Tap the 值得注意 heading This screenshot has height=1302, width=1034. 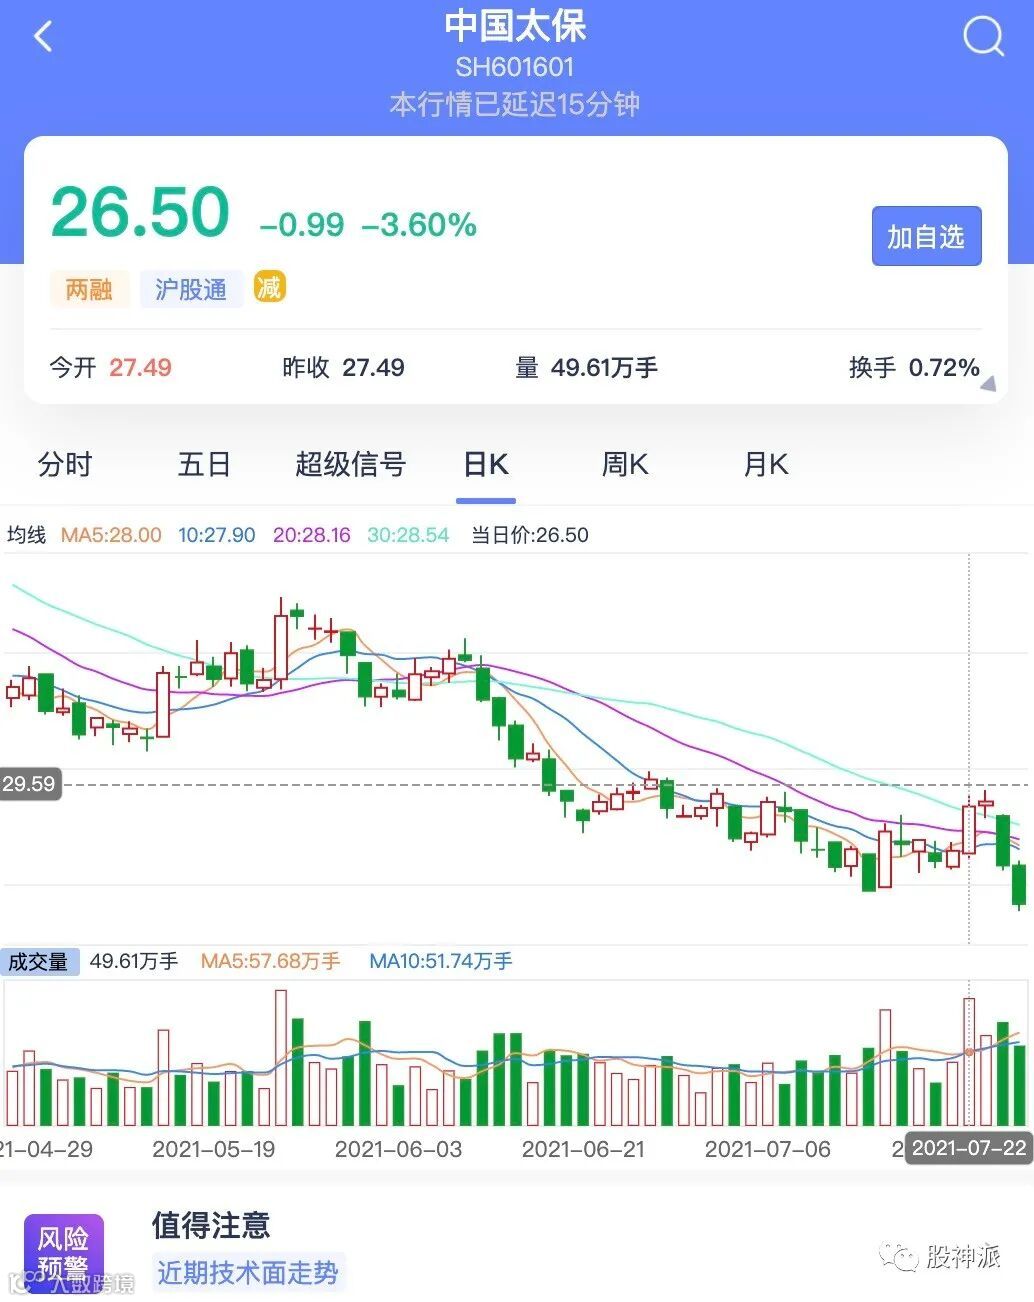(211, 1225)
